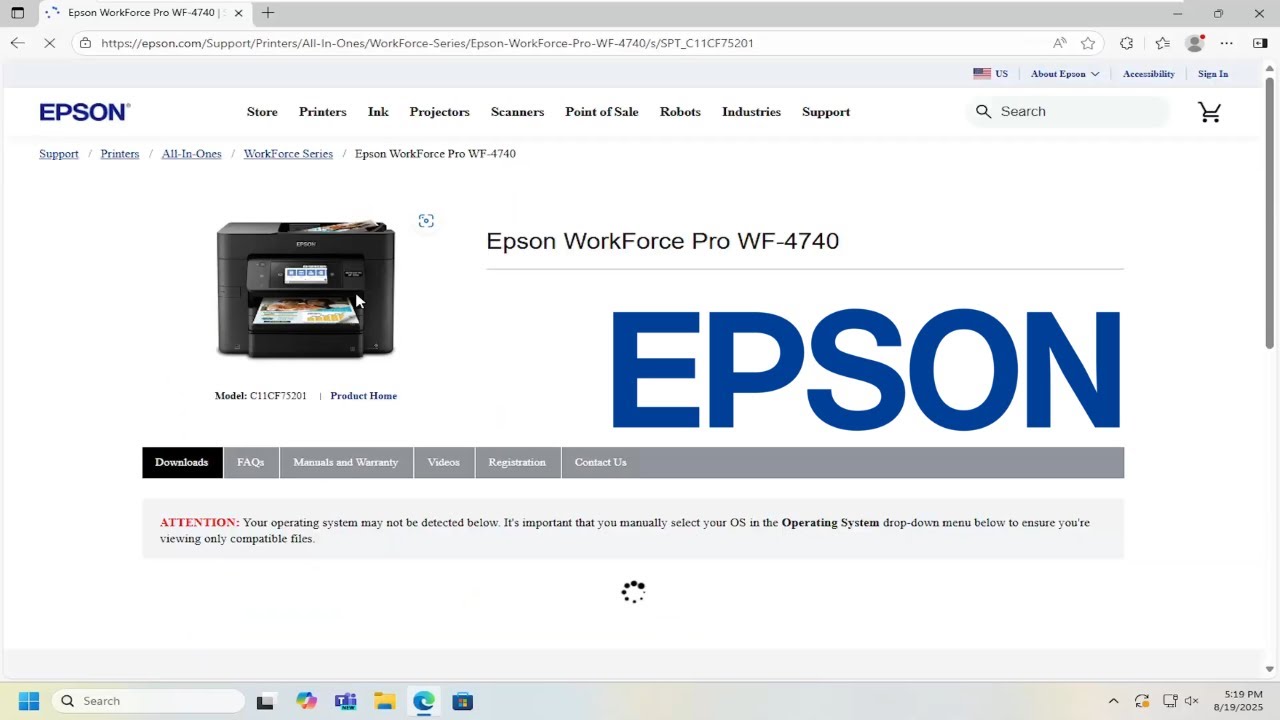Expand the About Epson dropdown
1280x720 pixels.
[x=1065, y=74]
